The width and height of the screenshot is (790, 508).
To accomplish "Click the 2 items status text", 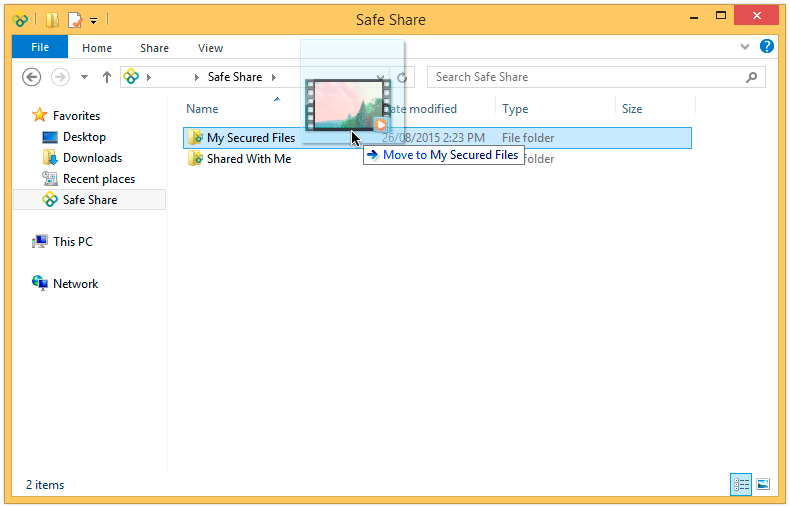I will click(45, 485).
